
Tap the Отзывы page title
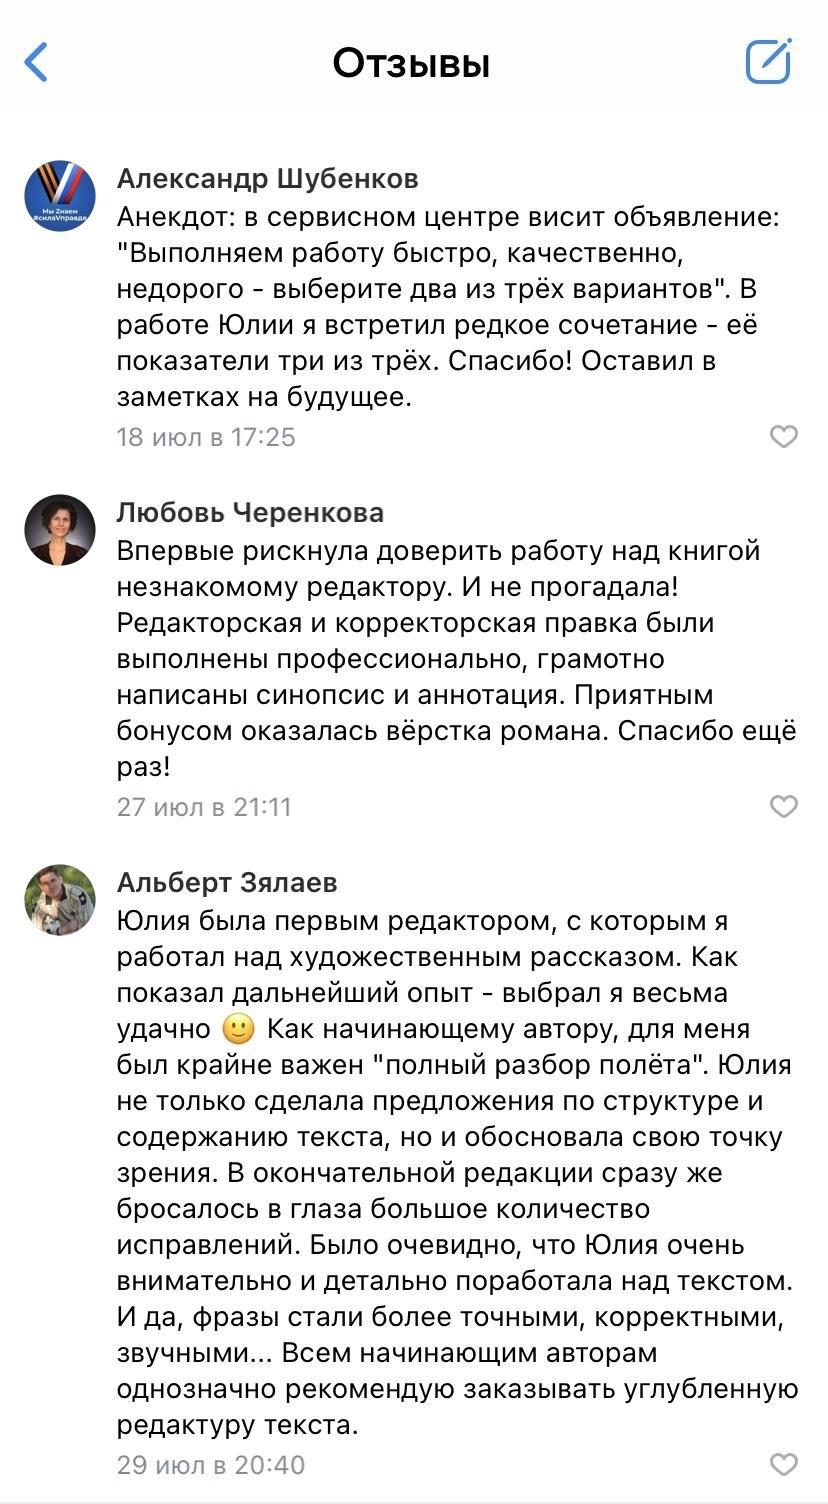[x=411, y=63]
